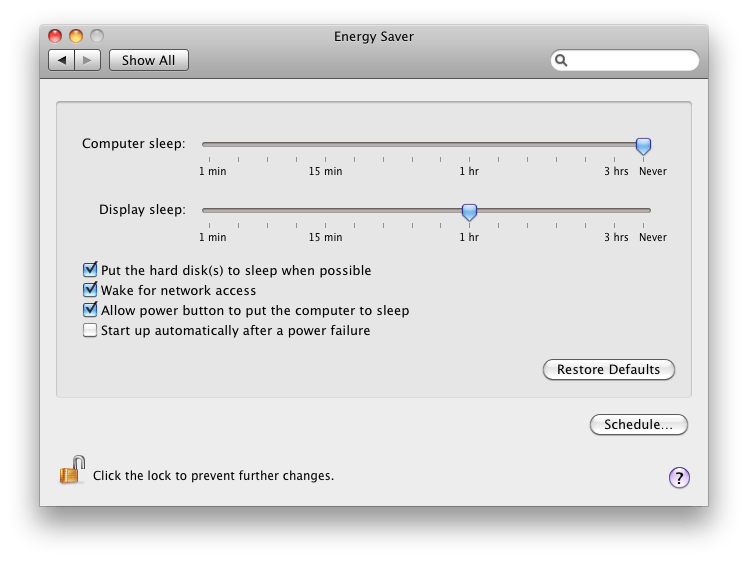Click the "1 min" label under Display sleep
748x561 pixels.
(x=212, y=237)
